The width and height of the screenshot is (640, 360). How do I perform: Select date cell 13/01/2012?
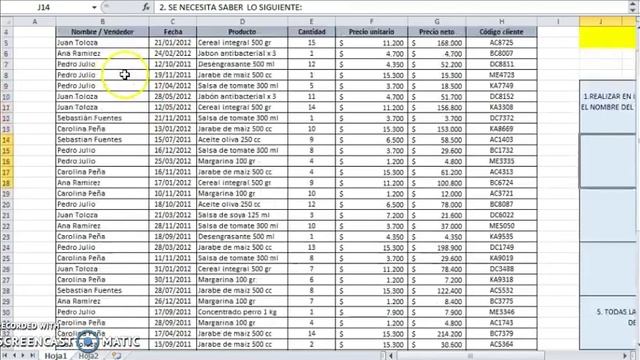pyautogui.click(x=173, y=129)
